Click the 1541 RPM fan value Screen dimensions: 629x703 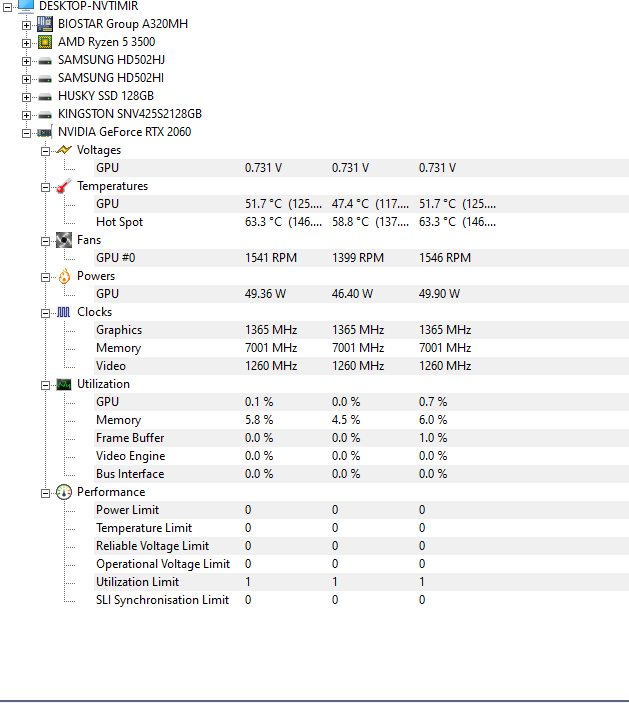click(x=271, y=258)
